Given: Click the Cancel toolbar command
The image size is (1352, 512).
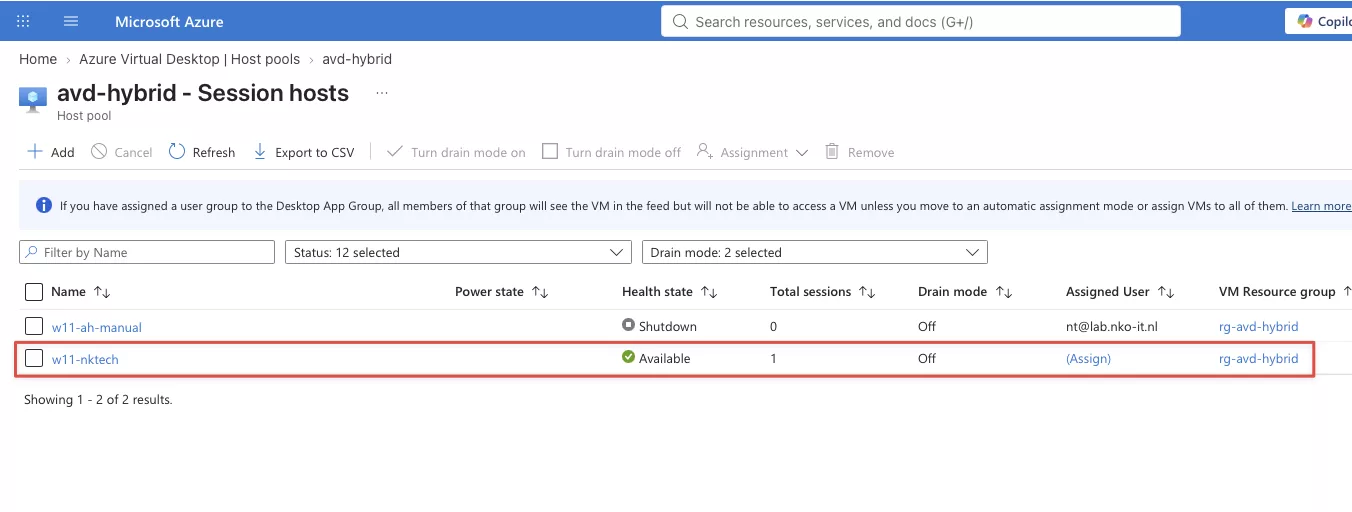Looking at the screenshot, I should 121,152.
